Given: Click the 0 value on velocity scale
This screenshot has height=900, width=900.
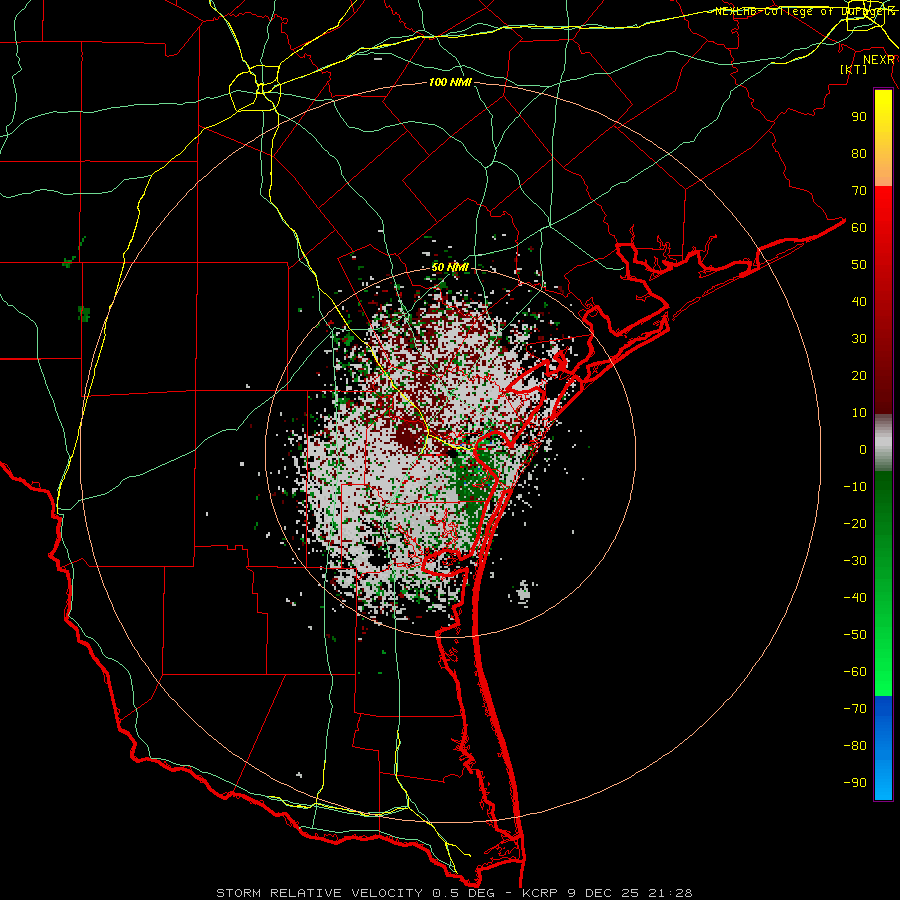Looking at the screenshot, I should (863, 450).
